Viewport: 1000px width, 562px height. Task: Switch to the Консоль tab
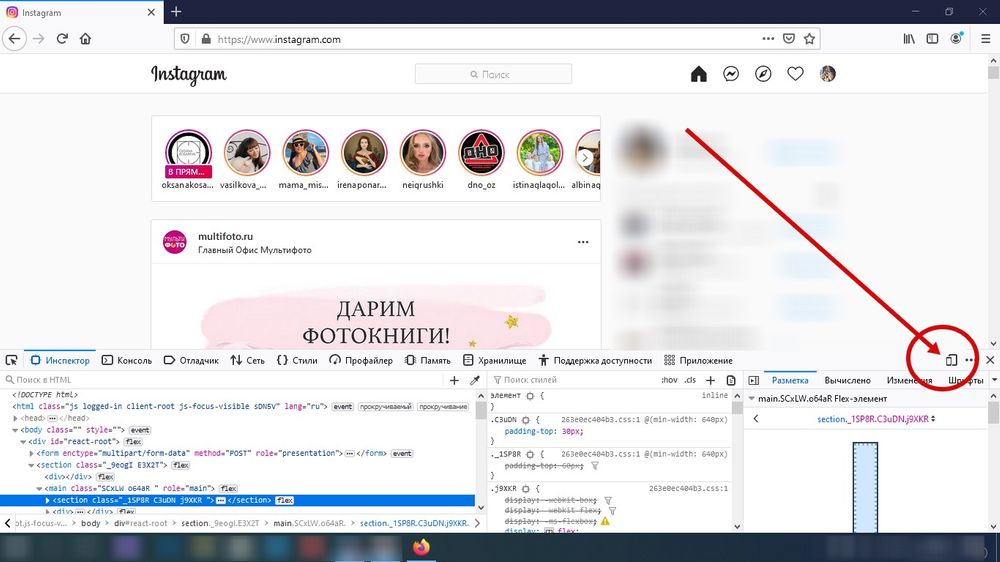click(x=127, y=360)
